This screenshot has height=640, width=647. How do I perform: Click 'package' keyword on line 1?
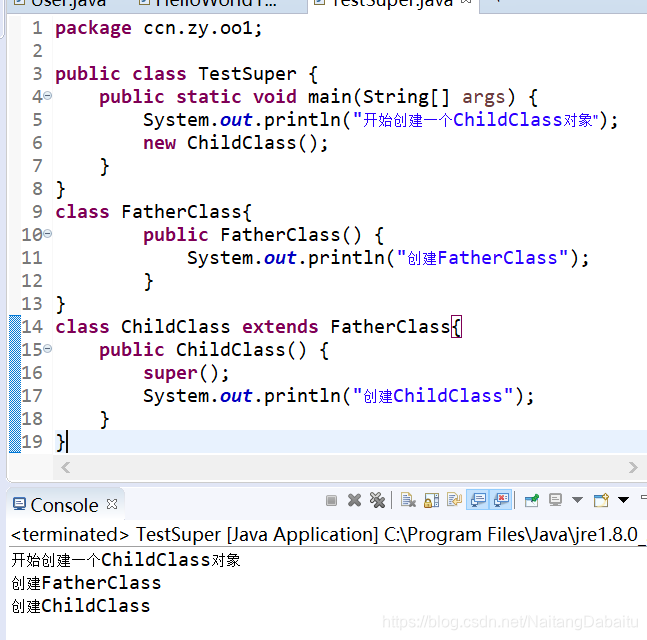point(93,29)
